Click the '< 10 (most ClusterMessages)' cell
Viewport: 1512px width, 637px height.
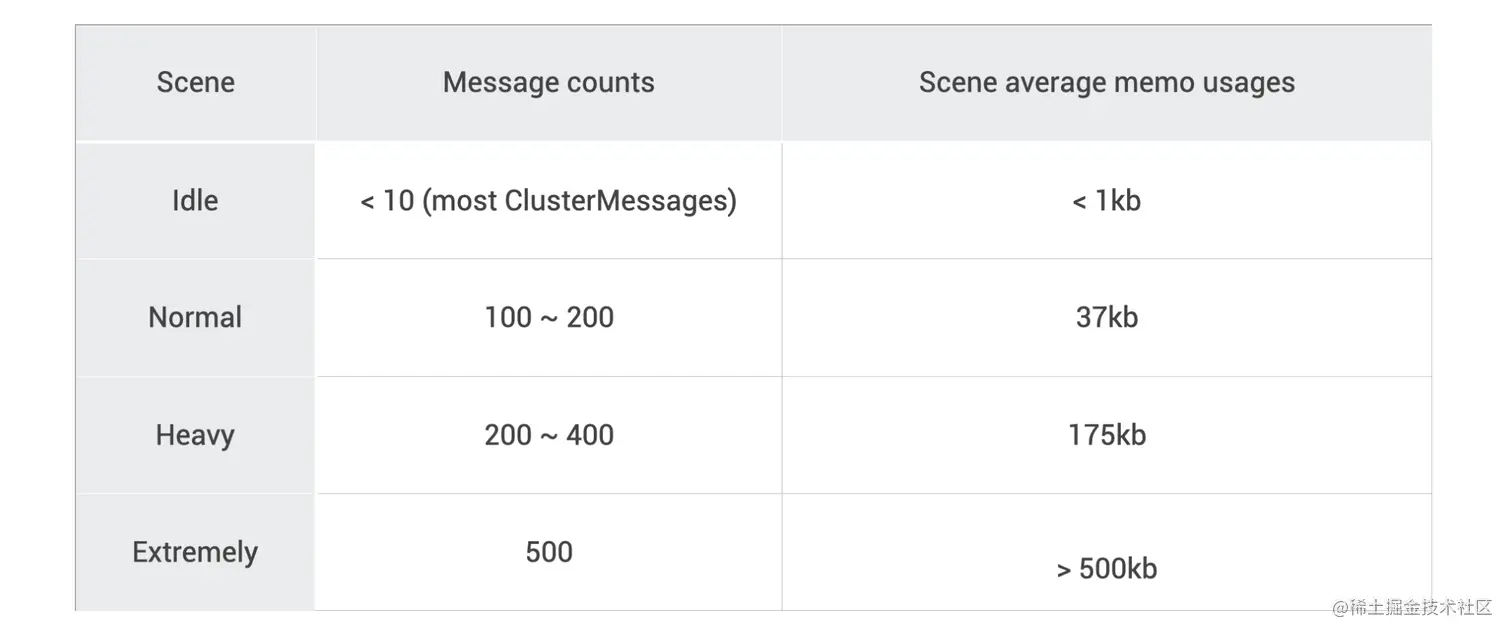click(x=548, y=200)
